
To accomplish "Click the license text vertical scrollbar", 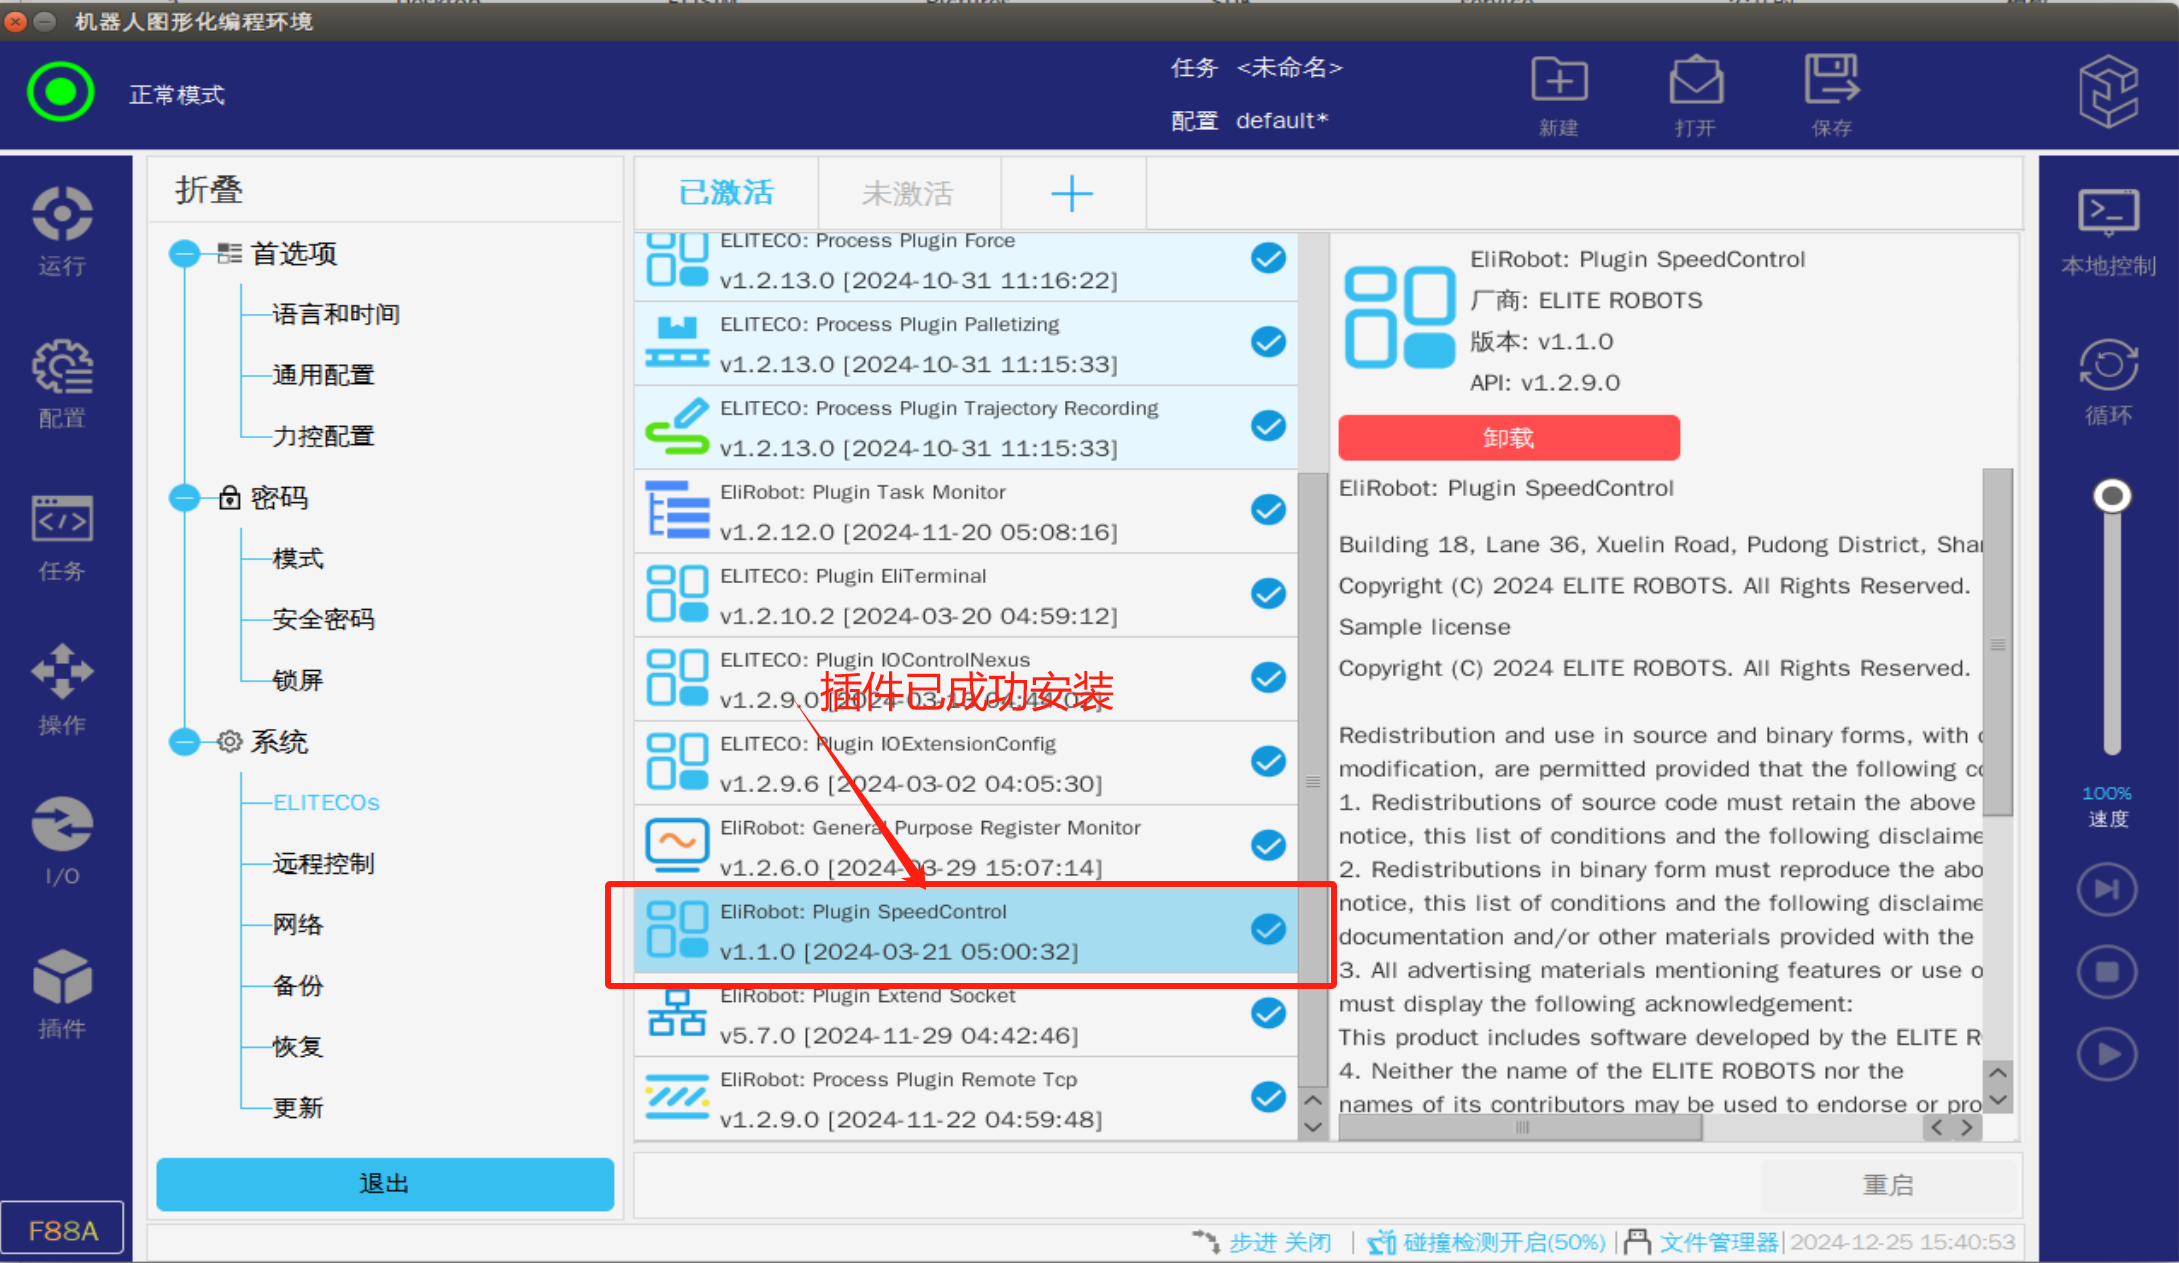I will click(x=1998, y=642).
